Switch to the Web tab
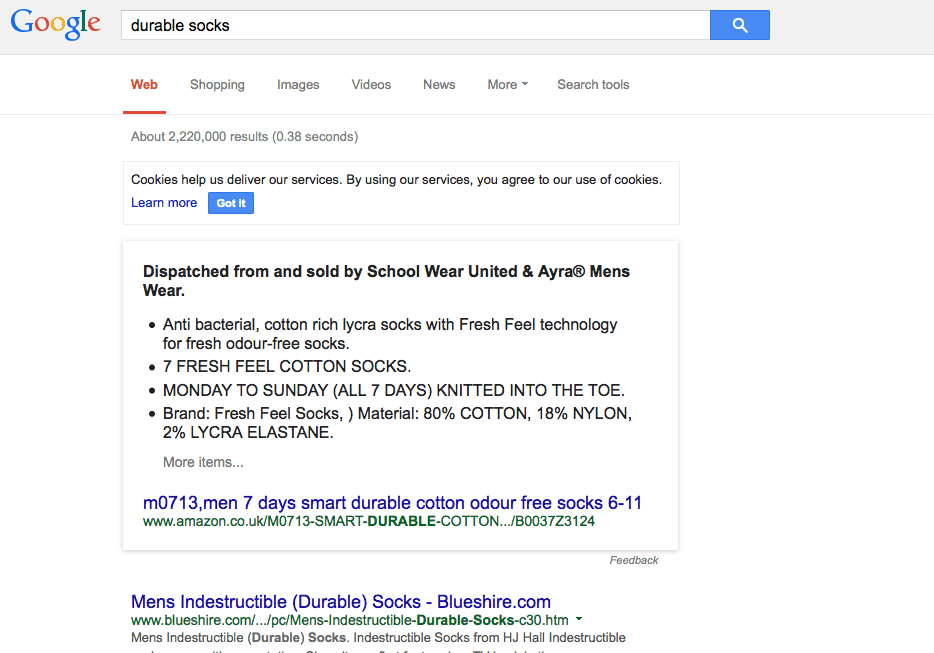 click(144, 85)
